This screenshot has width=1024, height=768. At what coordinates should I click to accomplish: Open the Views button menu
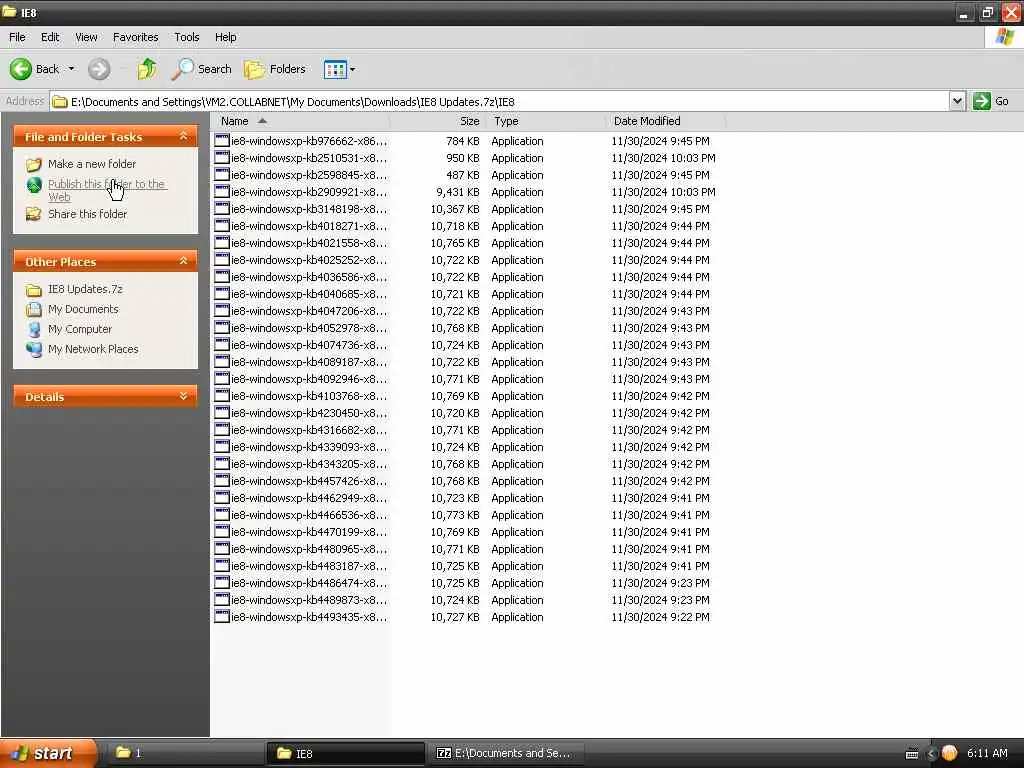coord(339,69)
